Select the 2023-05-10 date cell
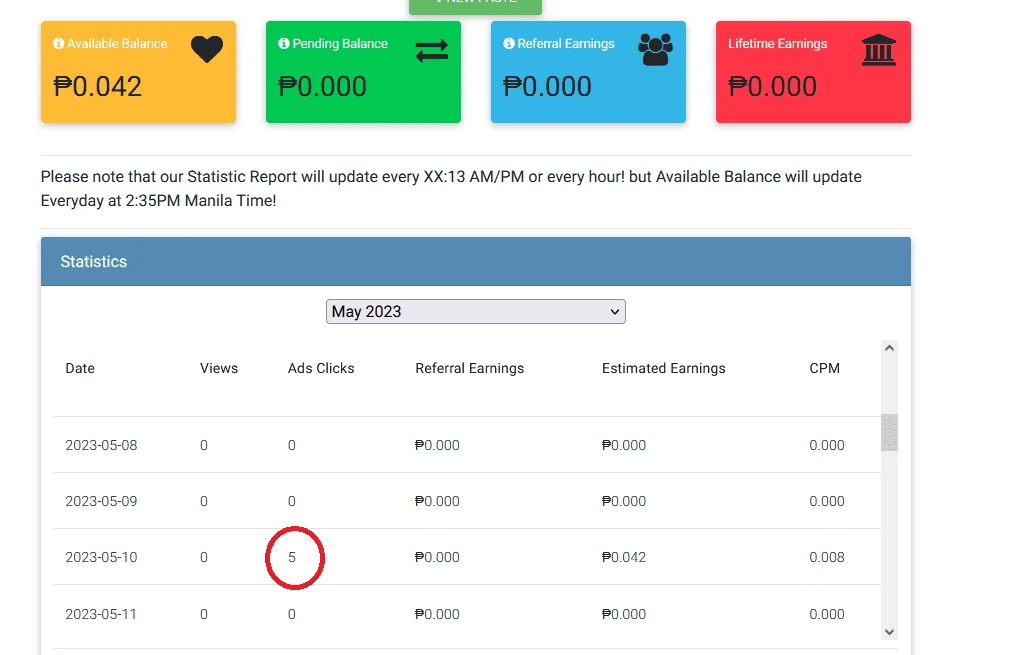This screenshot has height=655, width=1014. (102, 557)
